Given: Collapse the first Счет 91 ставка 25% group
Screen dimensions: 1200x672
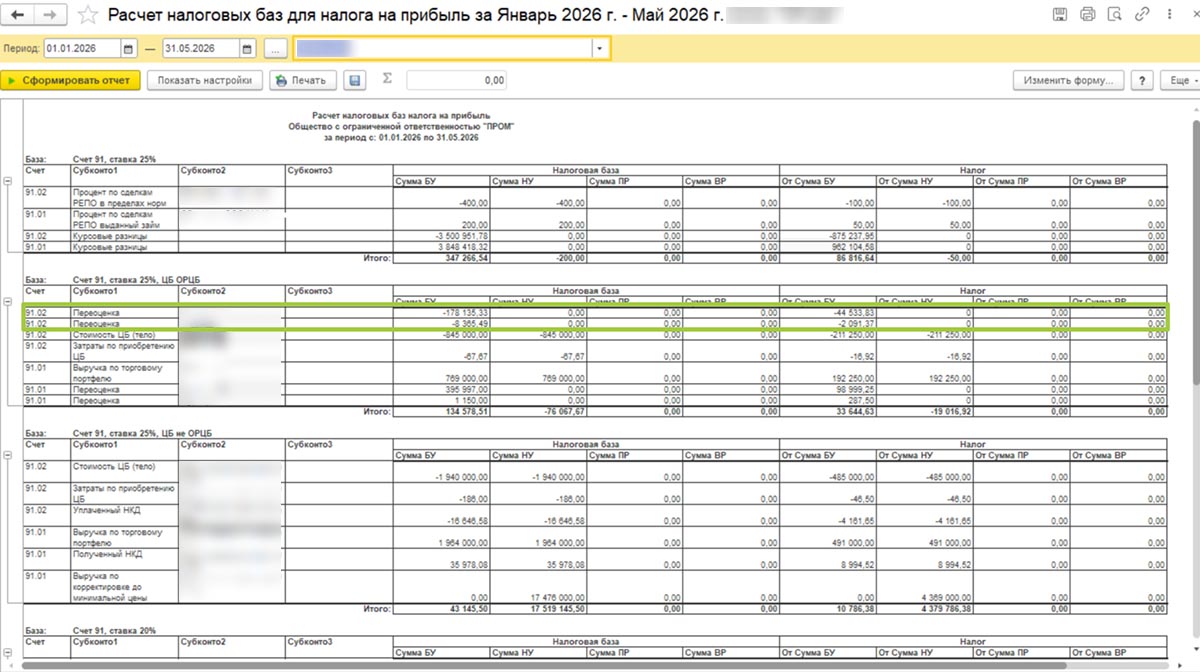Looking at the screenshot, I should pyautogui.click(x=9, y=181).
